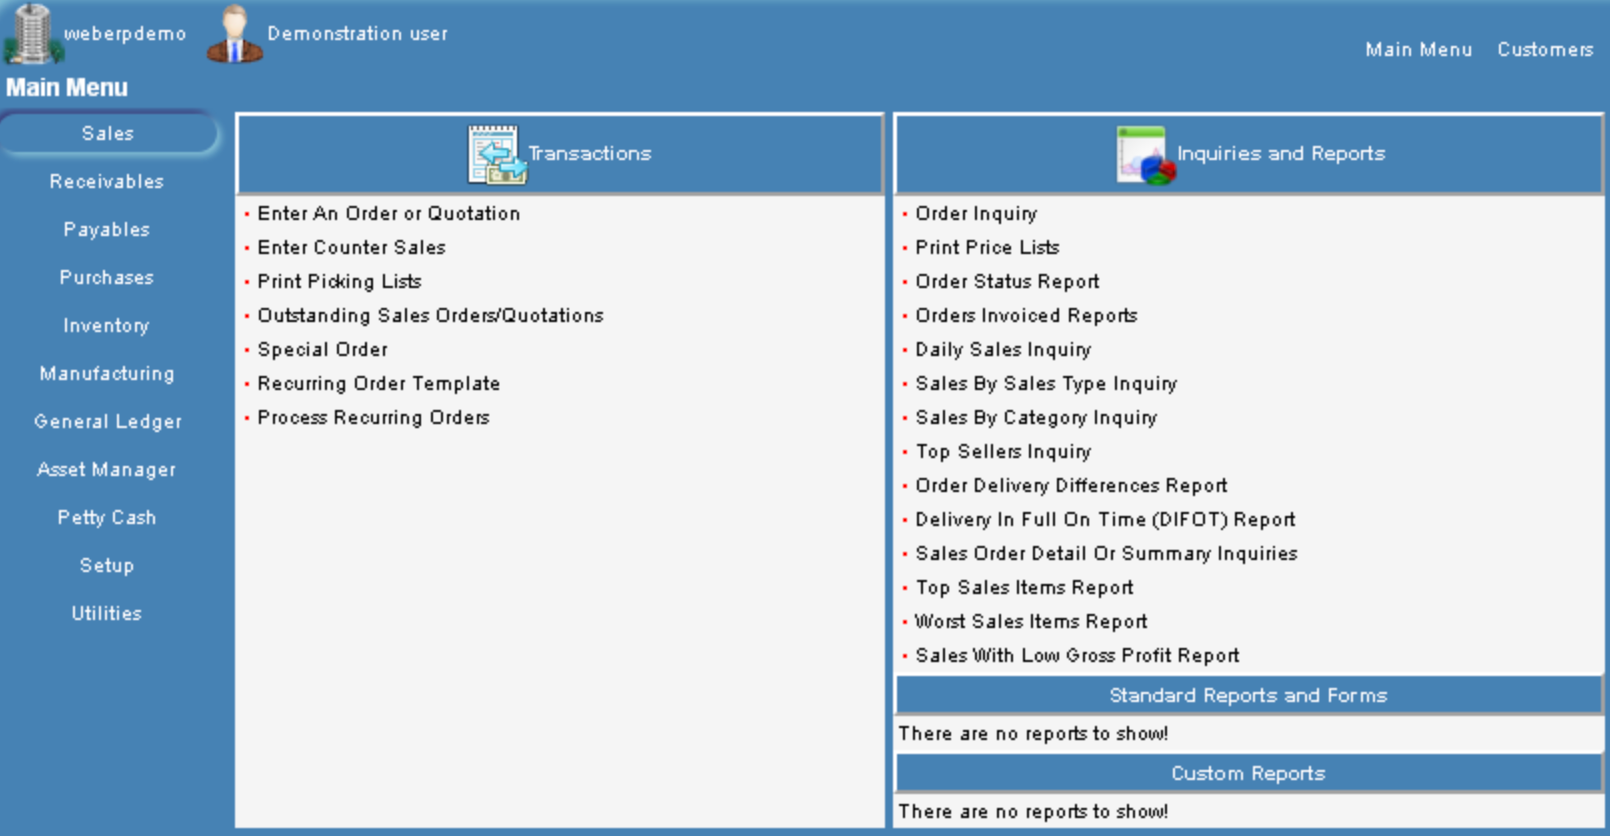Image resolution: width=1610 pixels, height=836 pixels.
Task: Click the Demonstration user name text
Action: 357,34
